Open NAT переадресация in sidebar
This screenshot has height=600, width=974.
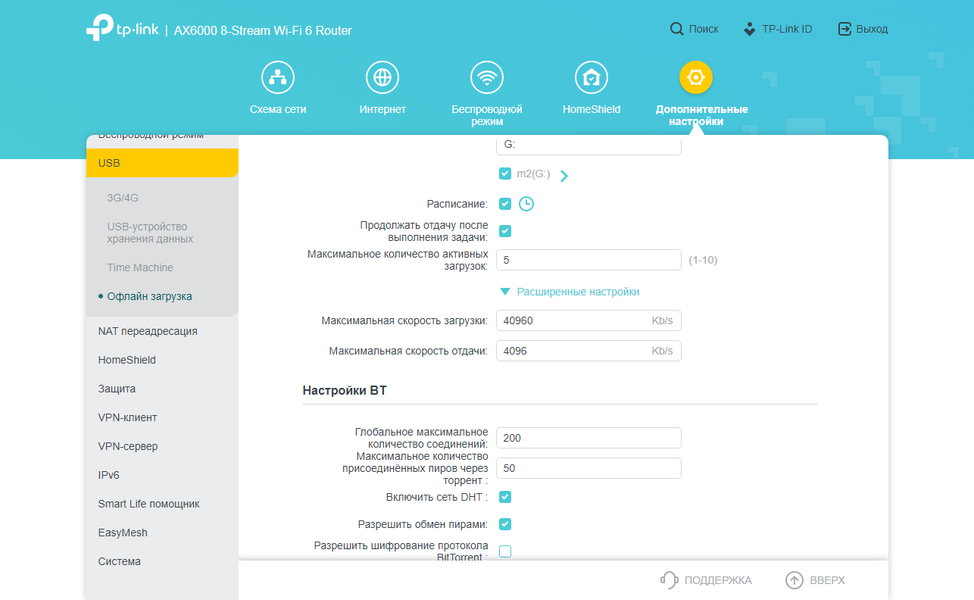coord(148,331)
